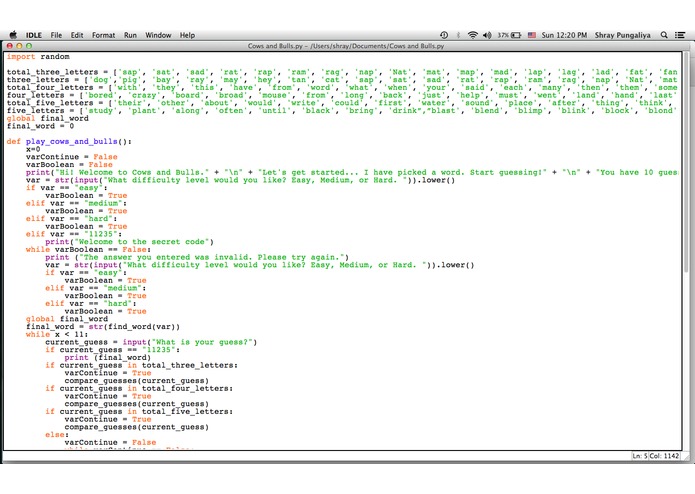The image size is (695, 494).
Task: Open the Edit menu
Action: pos(77,35)
